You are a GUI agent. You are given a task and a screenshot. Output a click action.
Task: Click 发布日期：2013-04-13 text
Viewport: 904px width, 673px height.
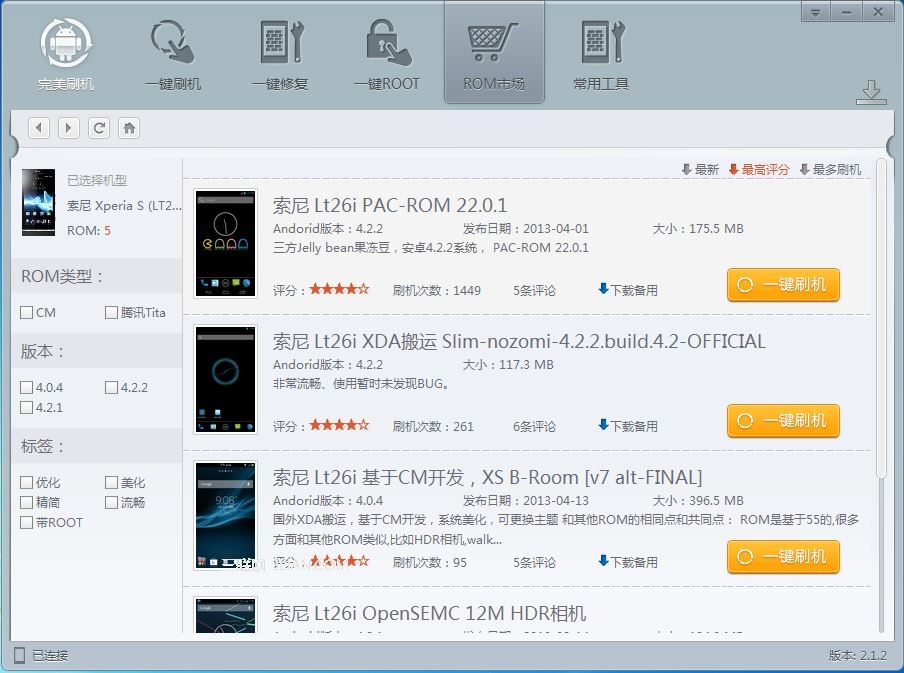526,501
